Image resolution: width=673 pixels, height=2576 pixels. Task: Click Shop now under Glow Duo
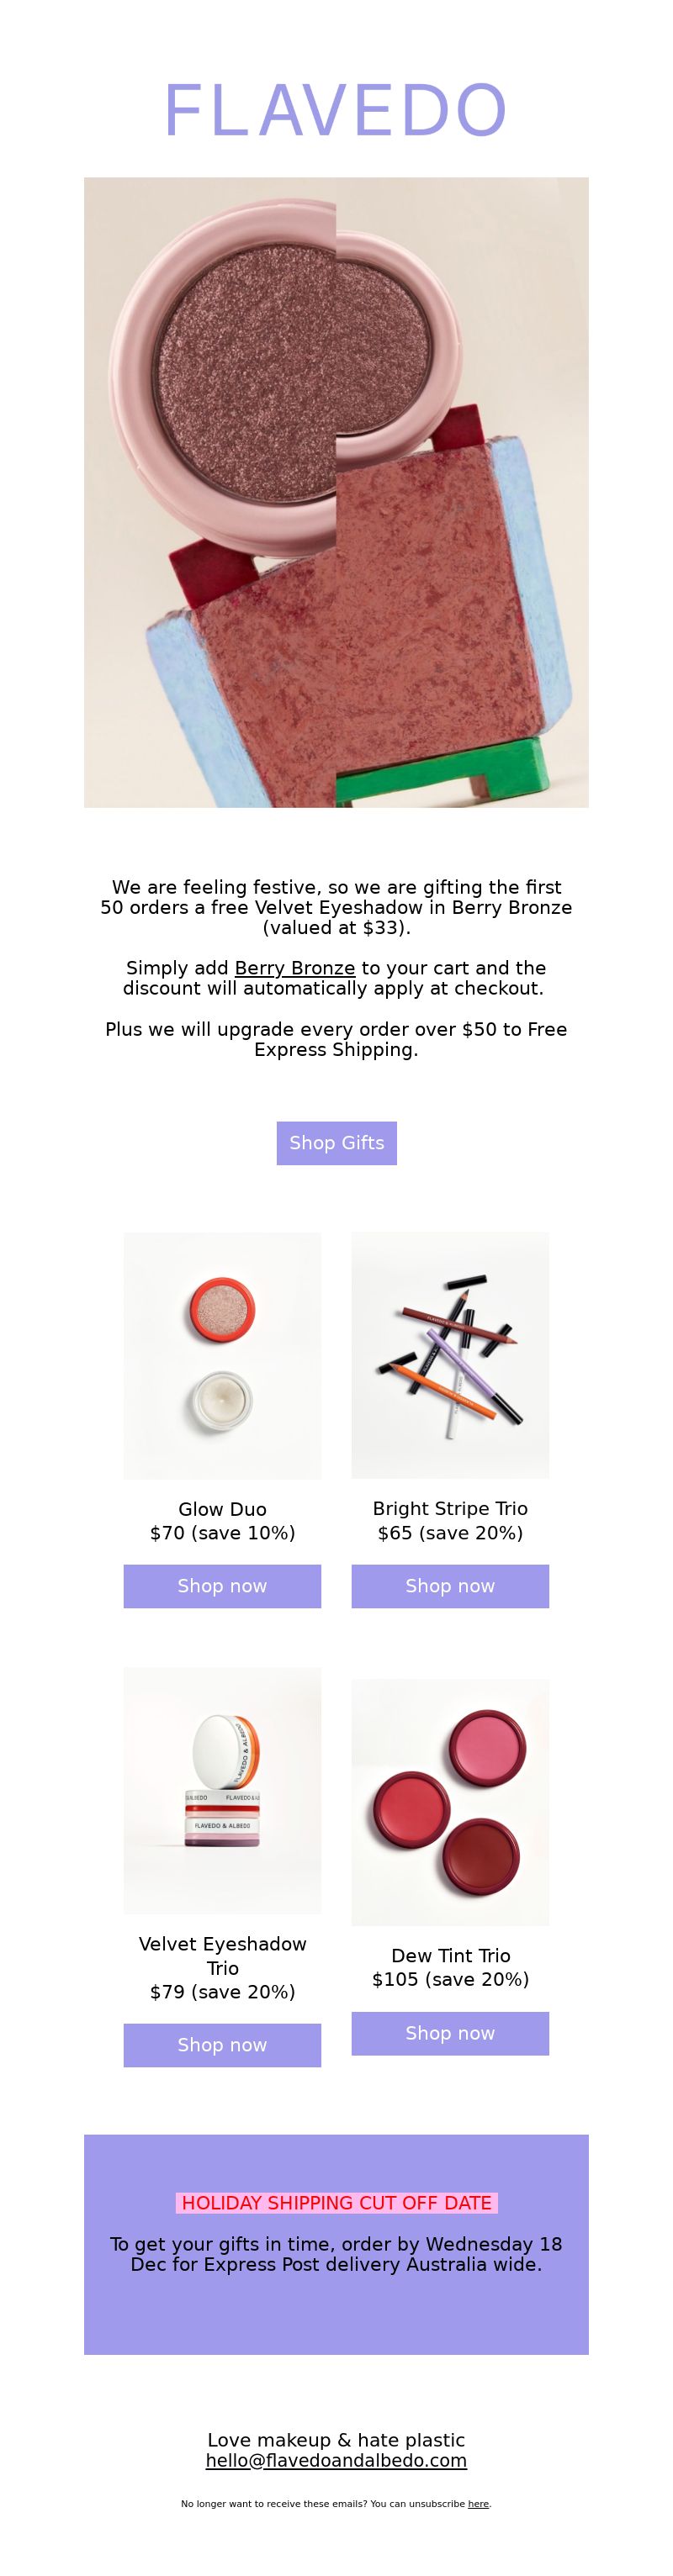222,1586
